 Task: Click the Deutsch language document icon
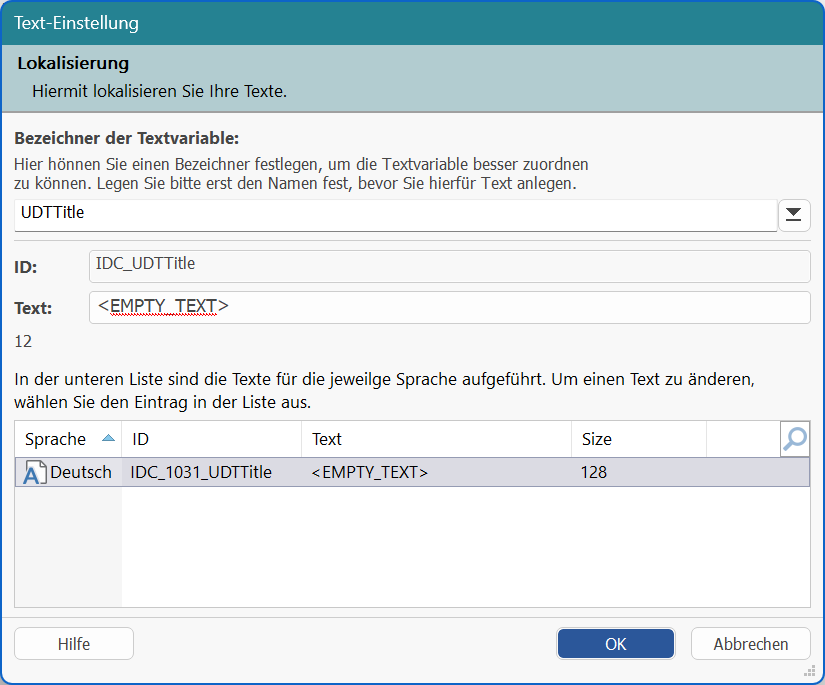[x=35, y=472]
